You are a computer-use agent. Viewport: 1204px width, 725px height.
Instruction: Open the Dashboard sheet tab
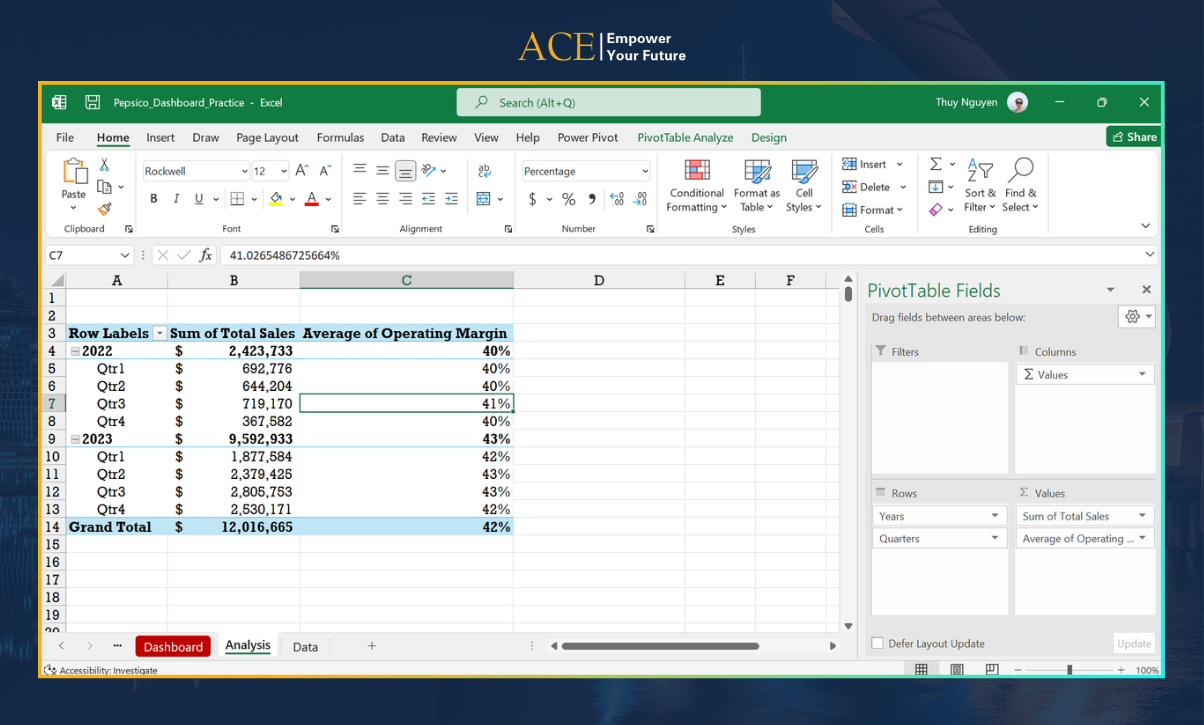coord(172,646)
